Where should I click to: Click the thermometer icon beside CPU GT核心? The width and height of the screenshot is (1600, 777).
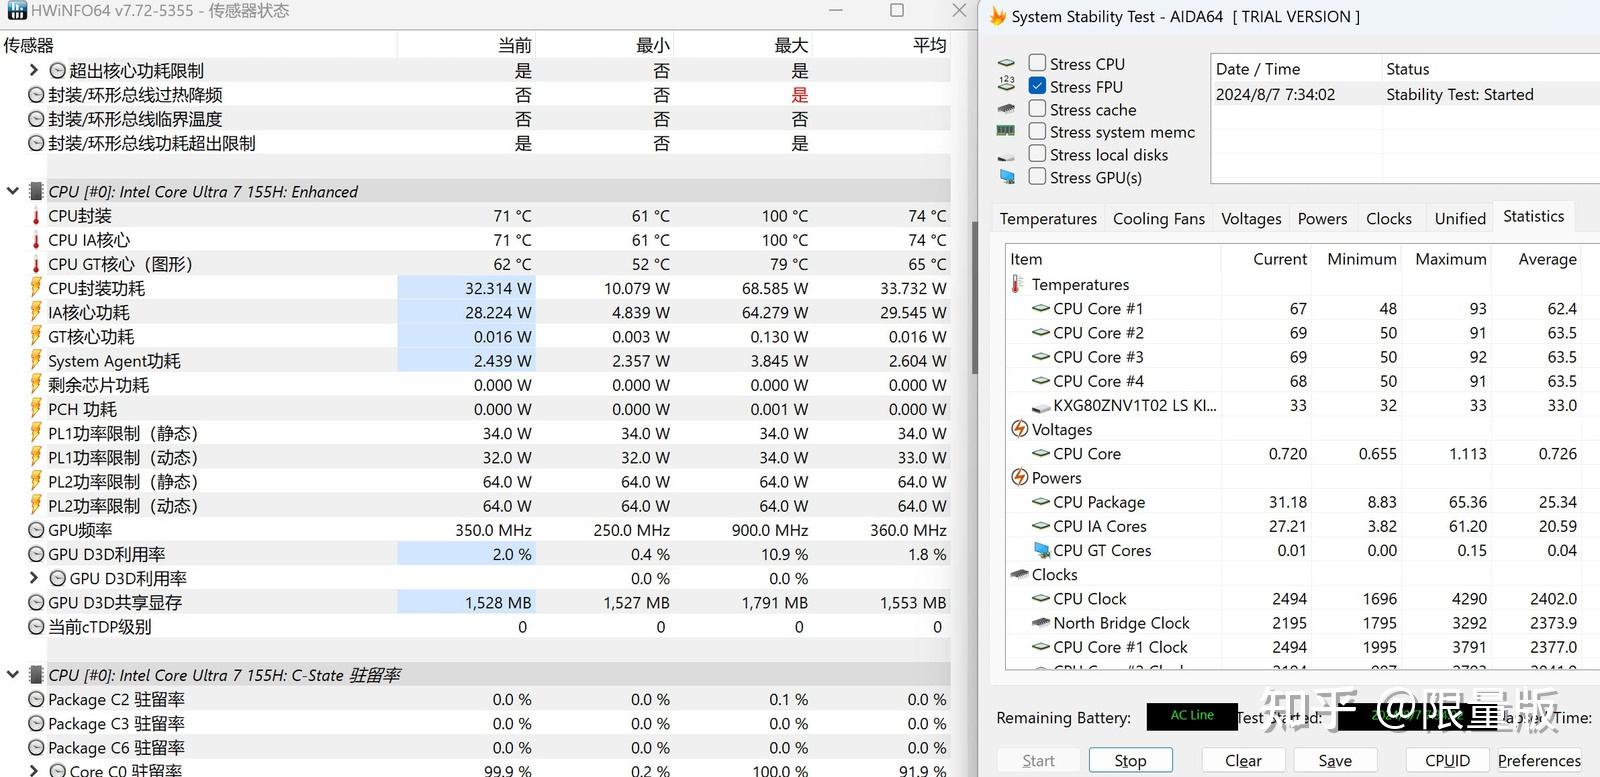point(36,264)
